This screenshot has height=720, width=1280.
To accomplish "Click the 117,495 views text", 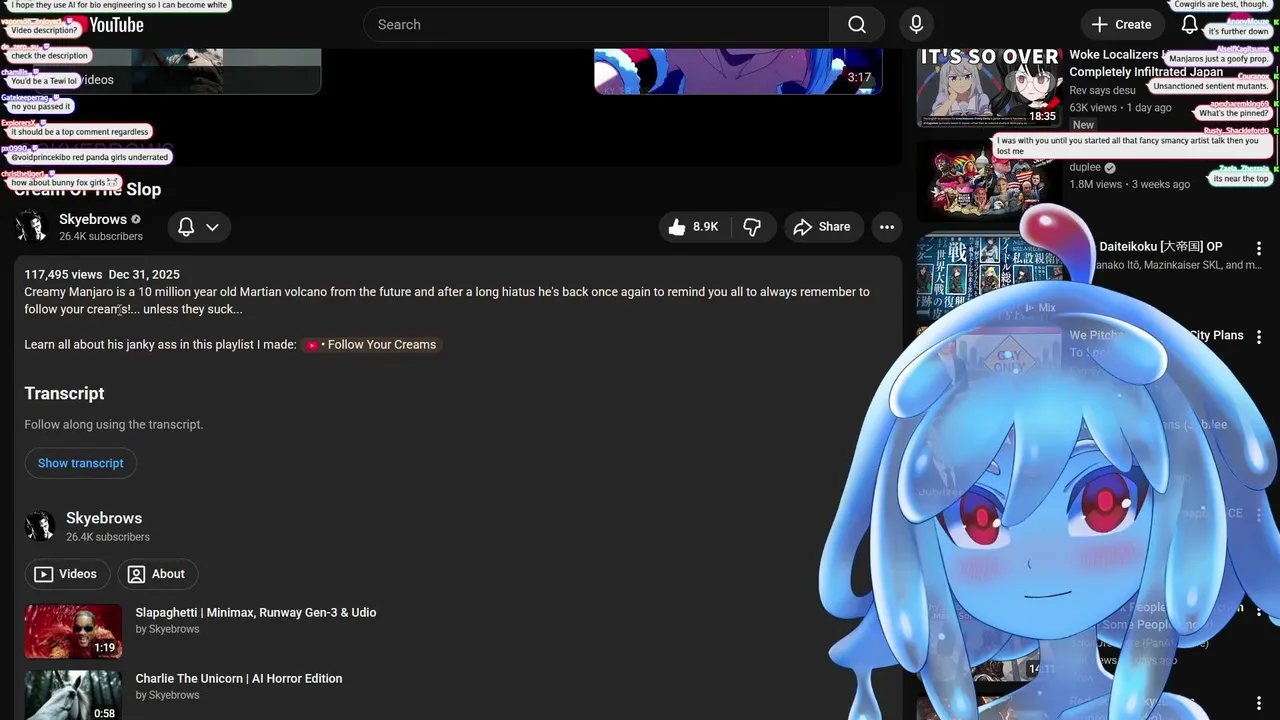I will coord(63,274).
